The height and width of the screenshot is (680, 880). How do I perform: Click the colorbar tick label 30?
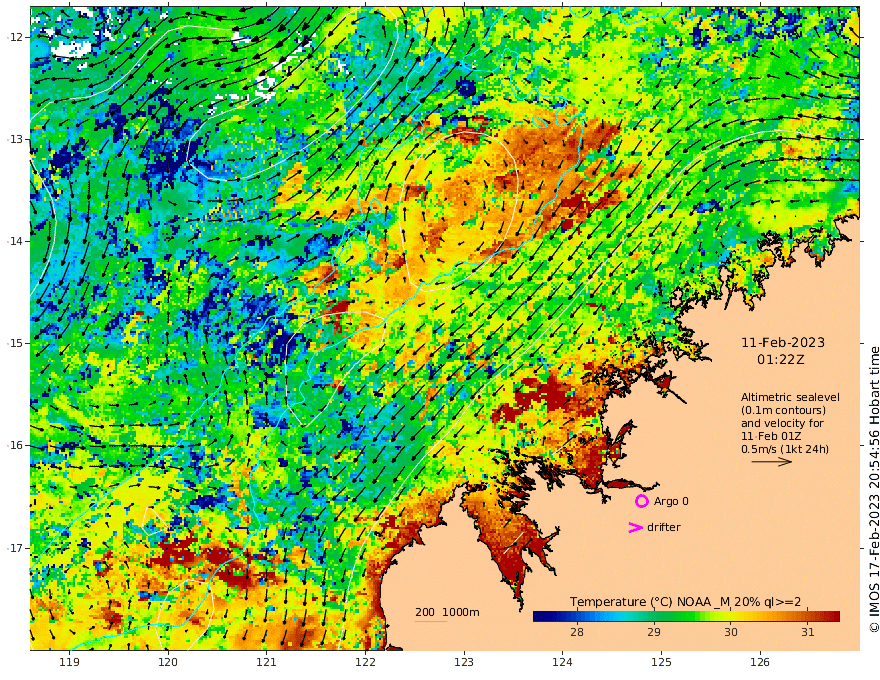[730, 632]
